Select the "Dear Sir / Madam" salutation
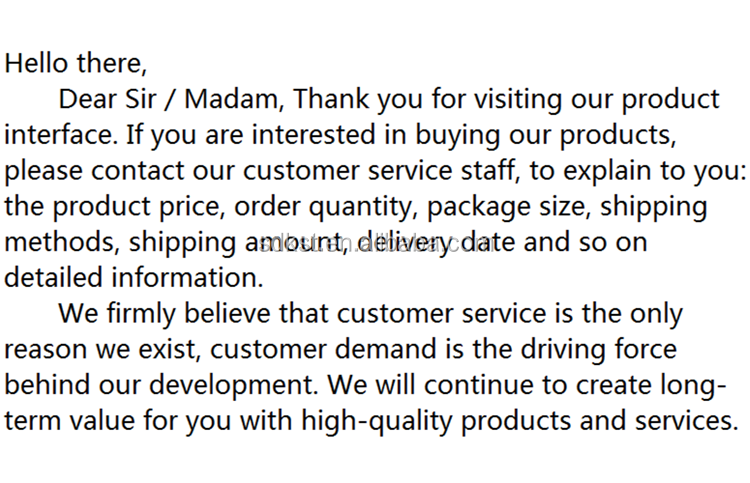 click(x=171, y=99)
